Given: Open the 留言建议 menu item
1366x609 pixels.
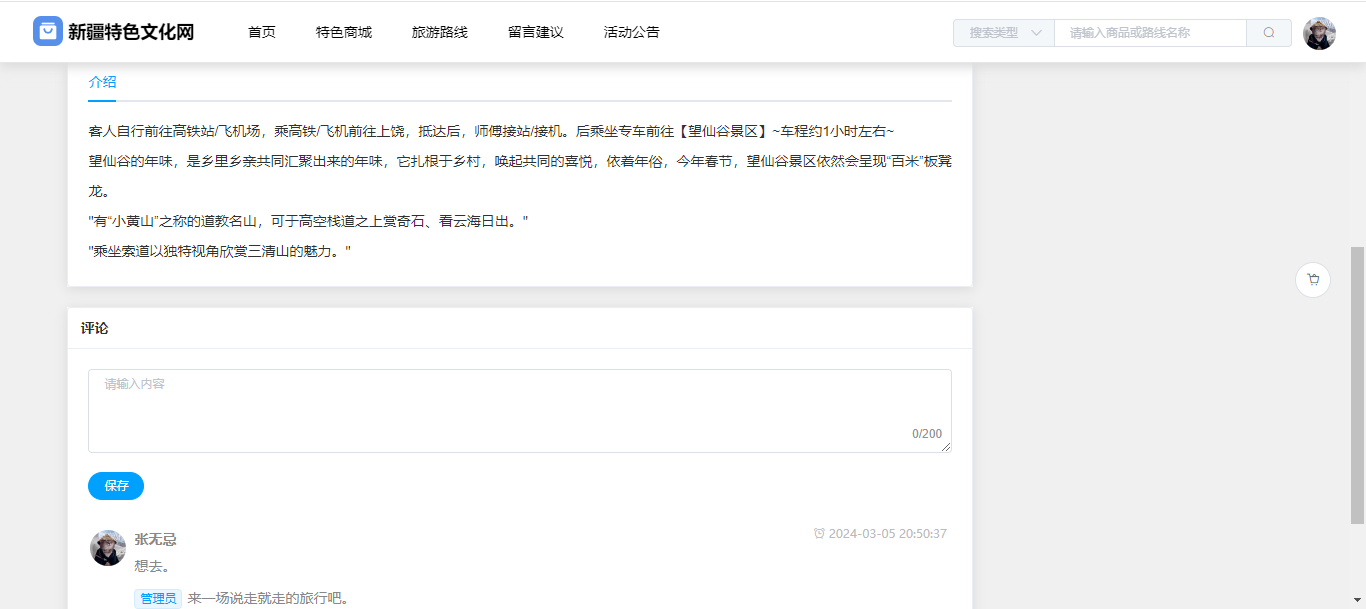Looking at the screenshot, I should click(536, 32).
